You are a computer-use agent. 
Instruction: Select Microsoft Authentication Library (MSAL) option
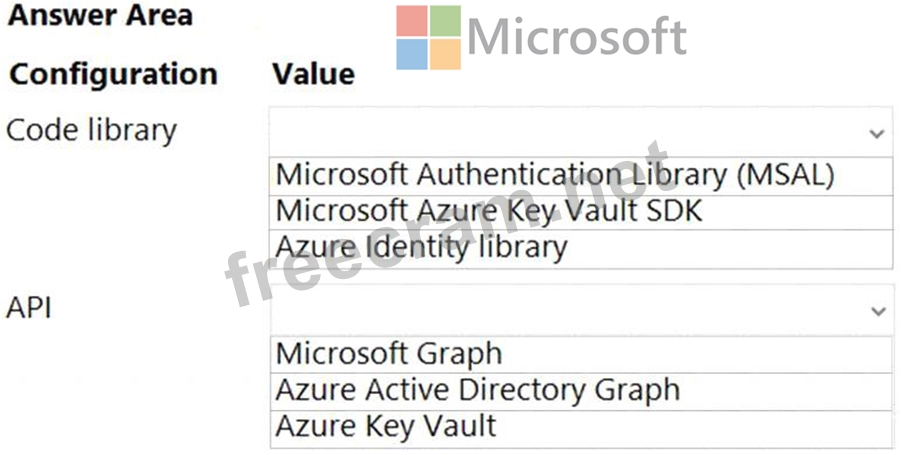555,175
